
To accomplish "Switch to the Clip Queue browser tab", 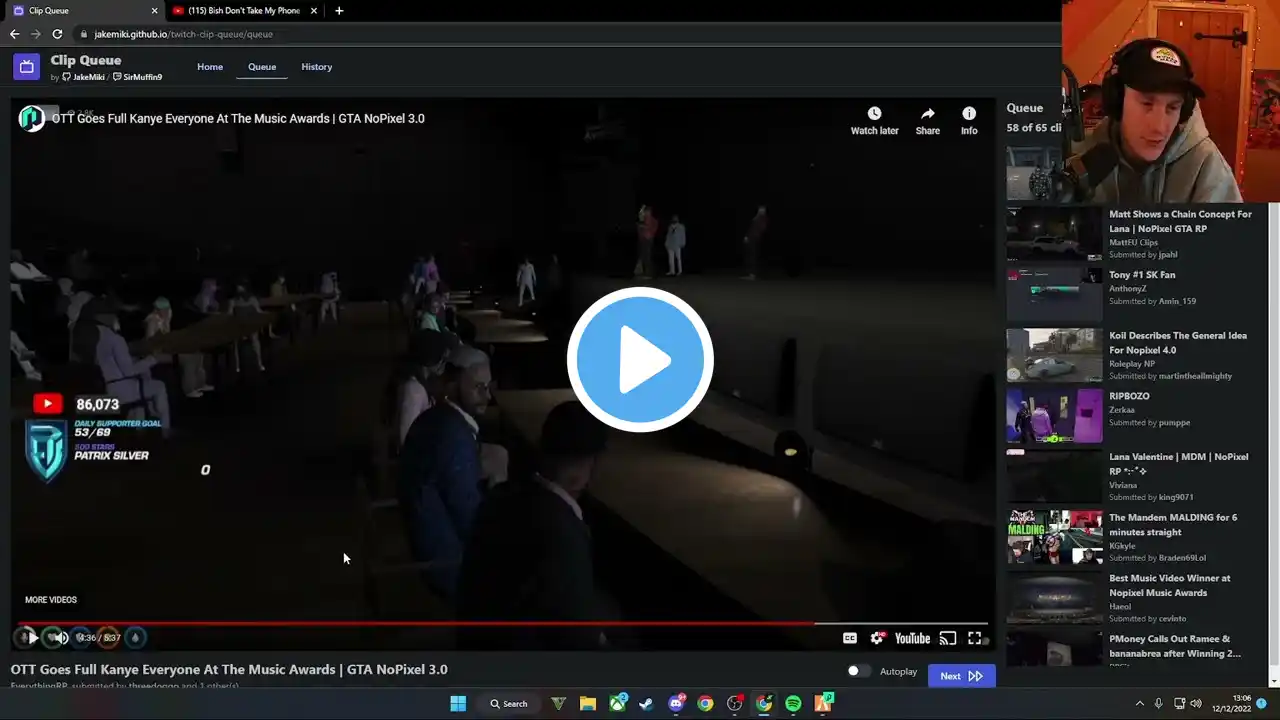I will 85,11.
